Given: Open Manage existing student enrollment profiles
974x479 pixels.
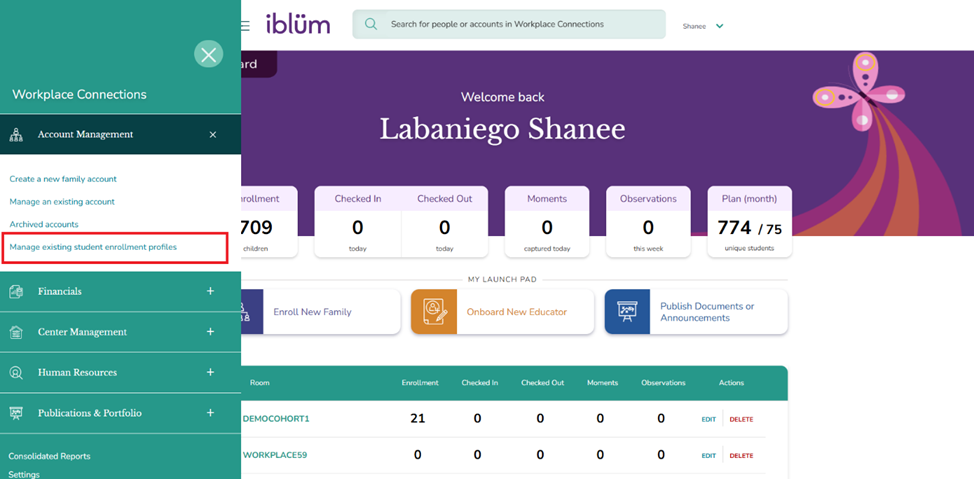Looking at the screenshot, I should pos(91,246).
